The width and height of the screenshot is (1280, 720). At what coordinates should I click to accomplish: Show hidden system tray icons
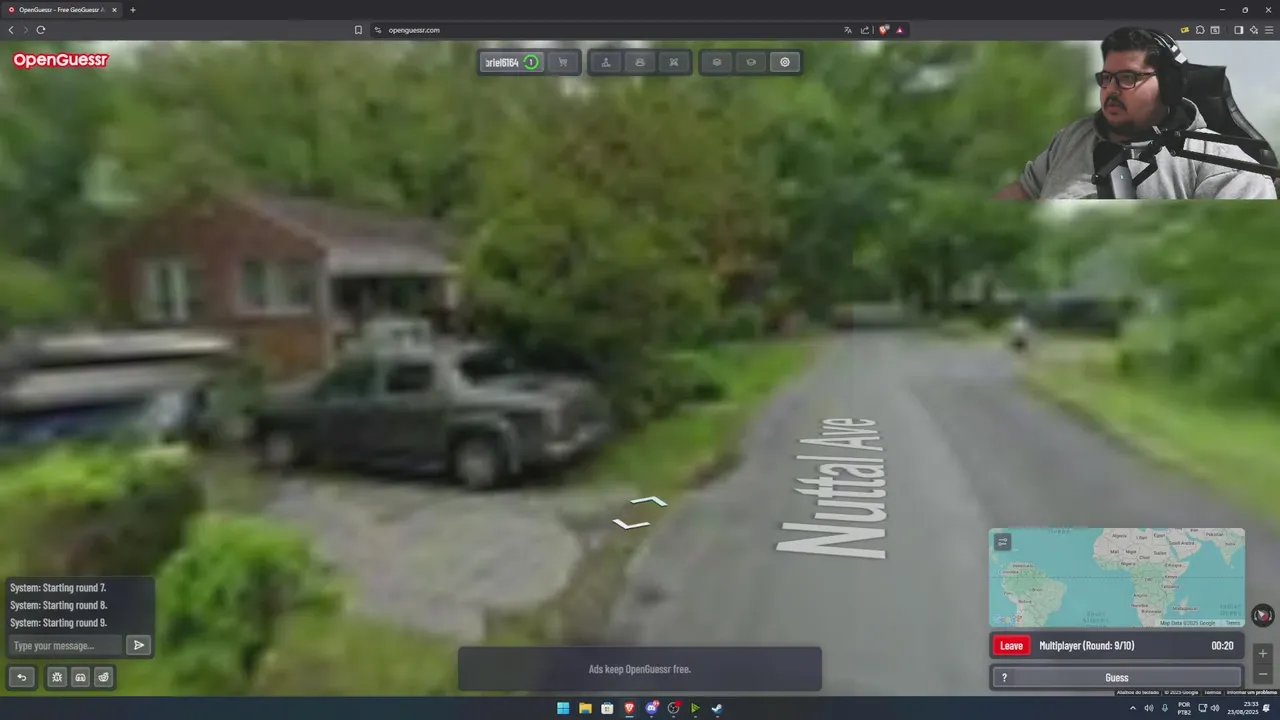(x=1133, y=708)
